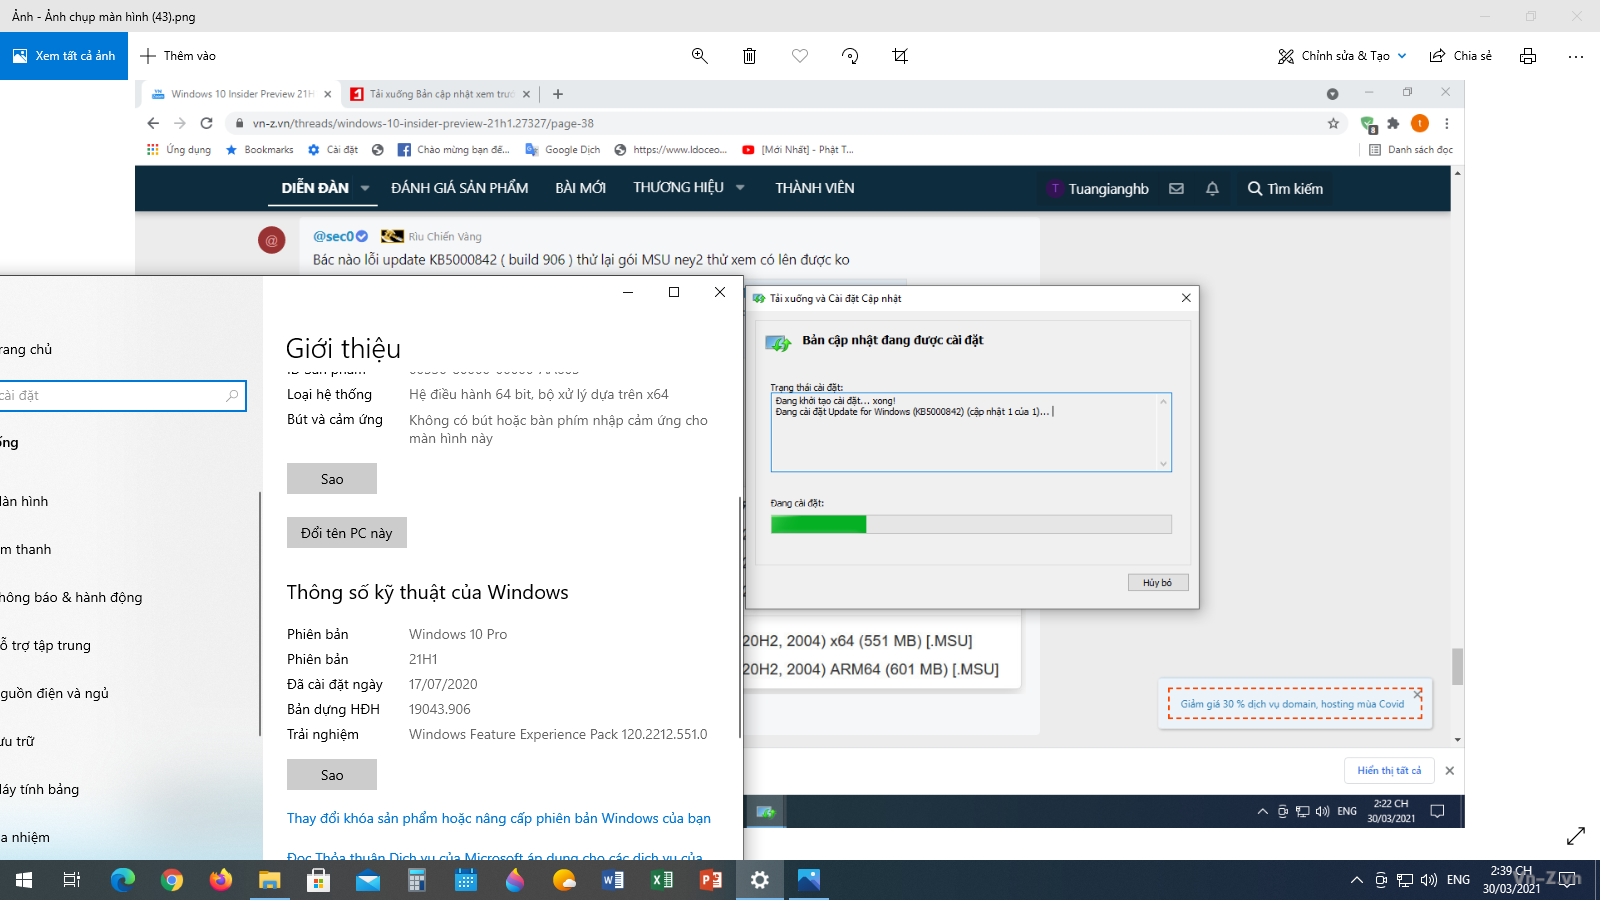Screen dimensions: 1600x900
Task: Click @sec0 username link
Action: [333, 236]
